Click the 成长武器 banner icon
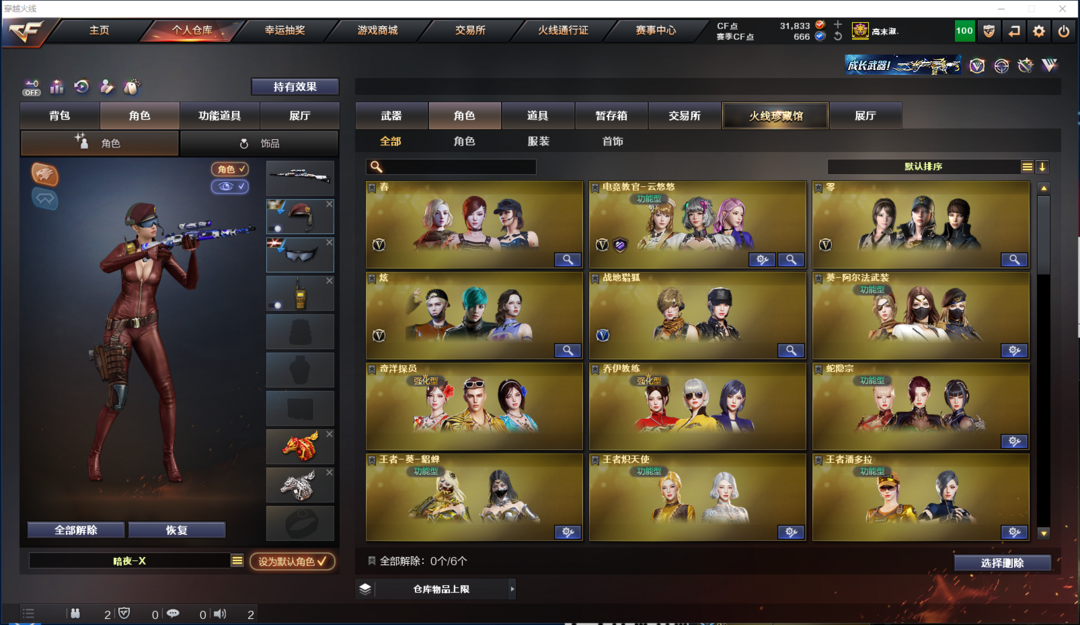This screenshot has width=1080, height=625. point(902,65)
